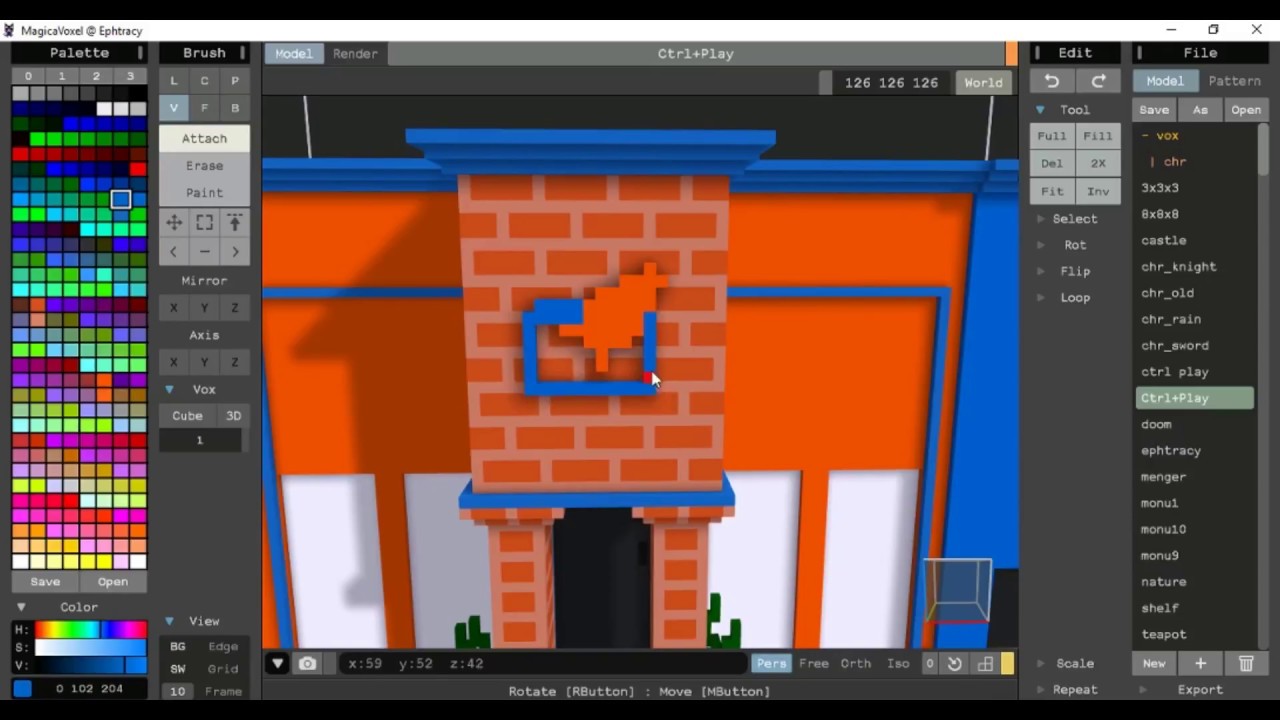Switch to the Model tab in top bar
This screenshot has height=720, width=1280.
pyautogui.click(x=293, y=54)
